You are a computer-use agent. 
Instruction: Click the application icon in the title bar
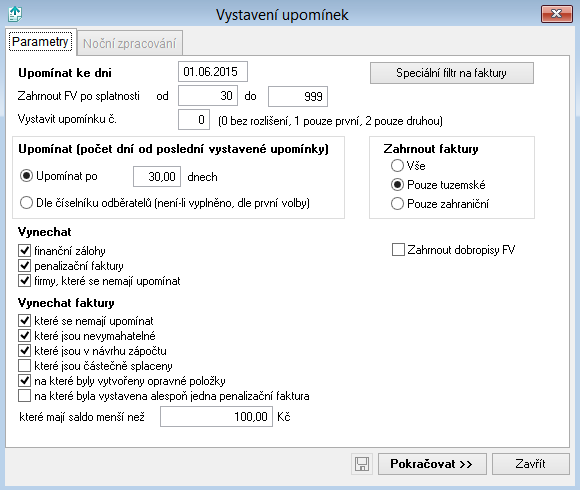pos(15,14)
